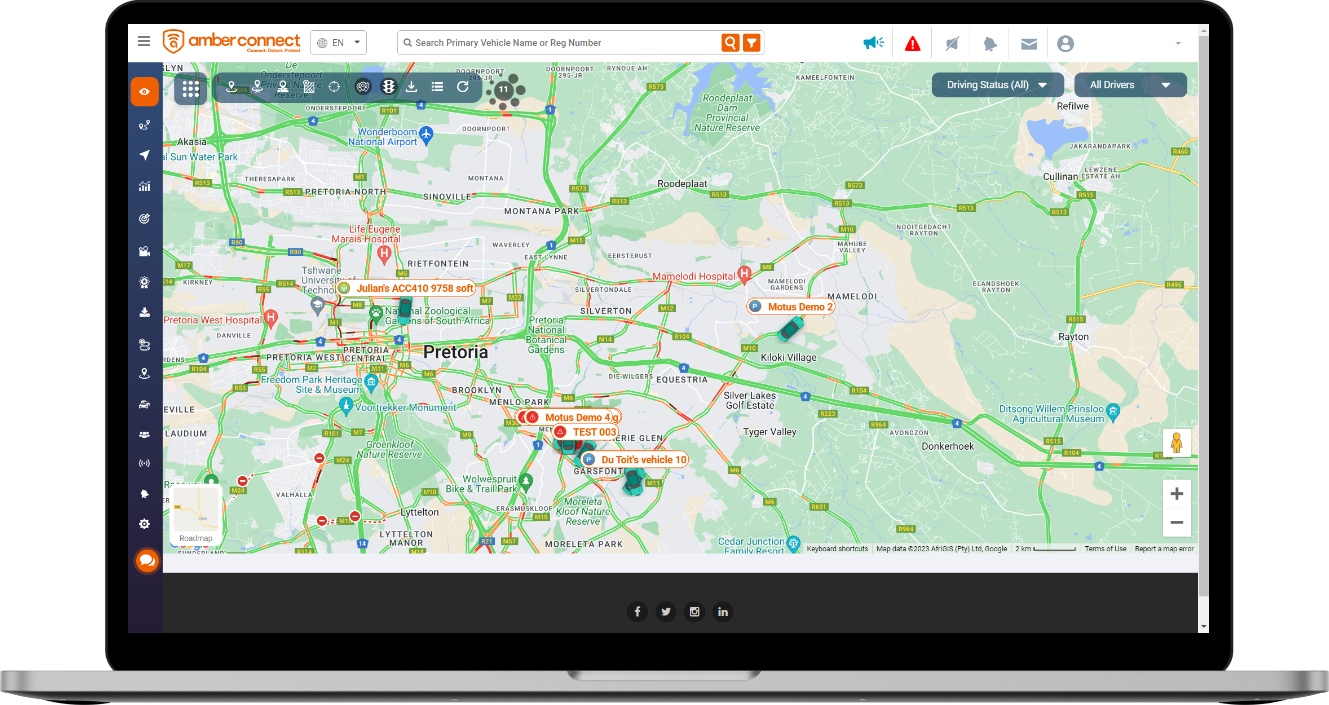Click the crosshair recenter map tool
Viewport: 1329px width, 705px height.
click(335, 87)
